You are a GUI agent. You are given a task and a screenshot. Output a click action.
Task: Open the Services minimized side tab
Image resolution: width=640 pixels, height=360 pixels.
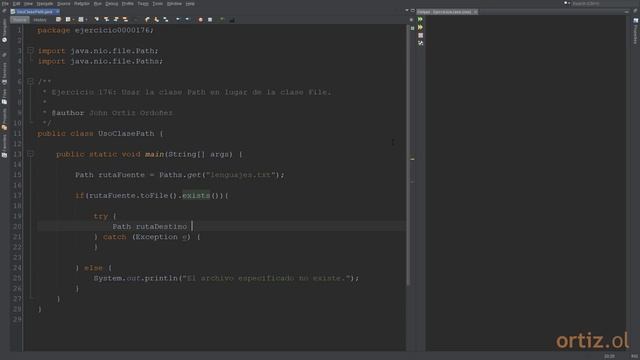[4, 73]
